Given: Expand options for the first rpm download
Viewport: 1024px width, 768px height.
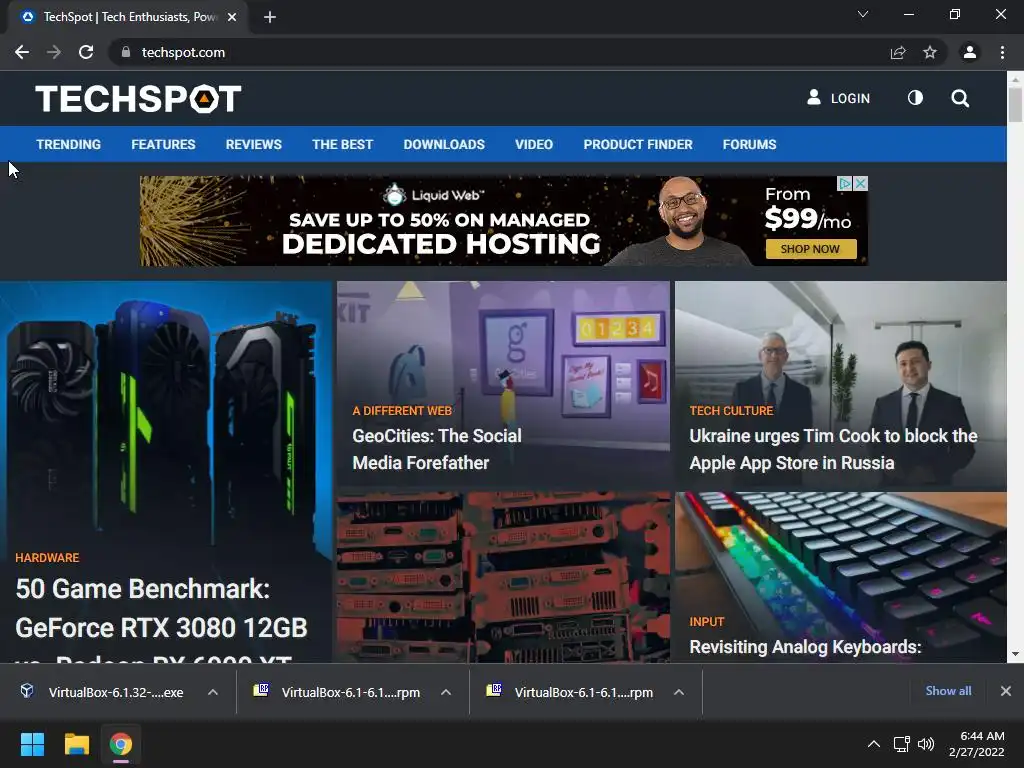Looking at the screenshot, I should pos(446,692).
